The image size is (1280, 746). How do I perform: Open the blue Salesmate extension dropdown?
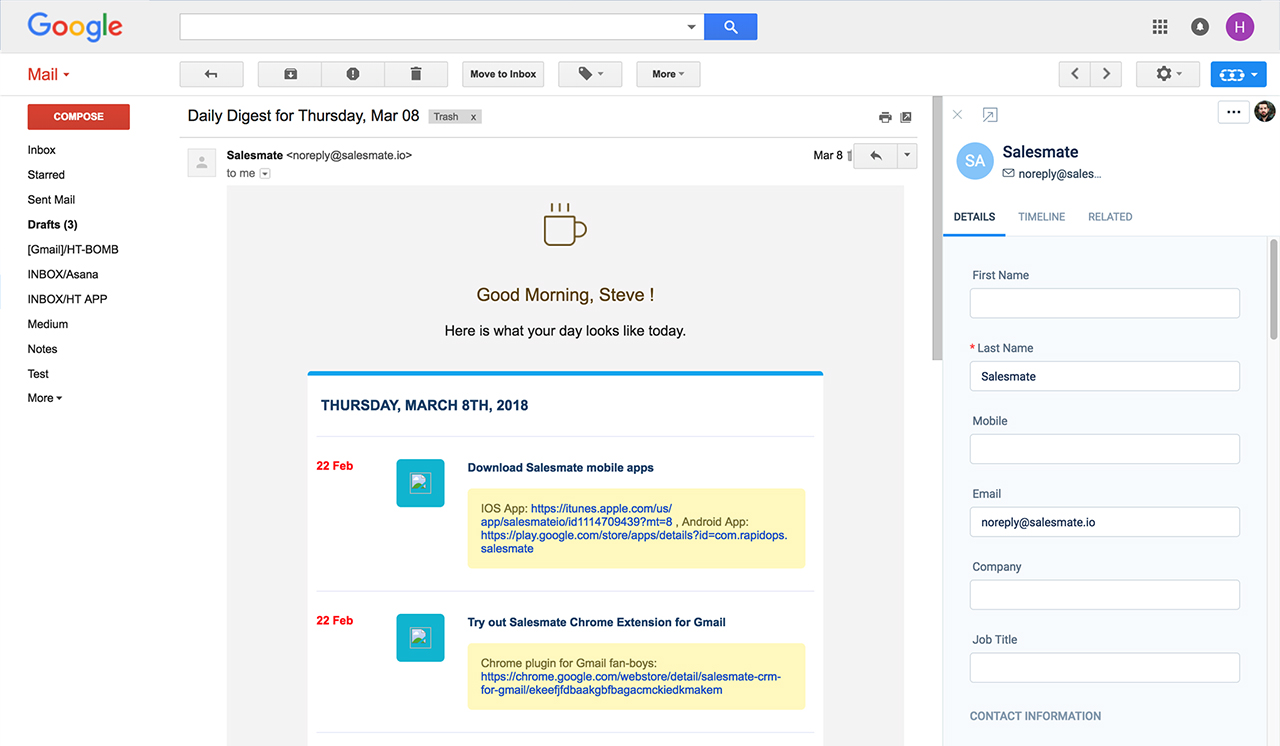(1239, 74)
